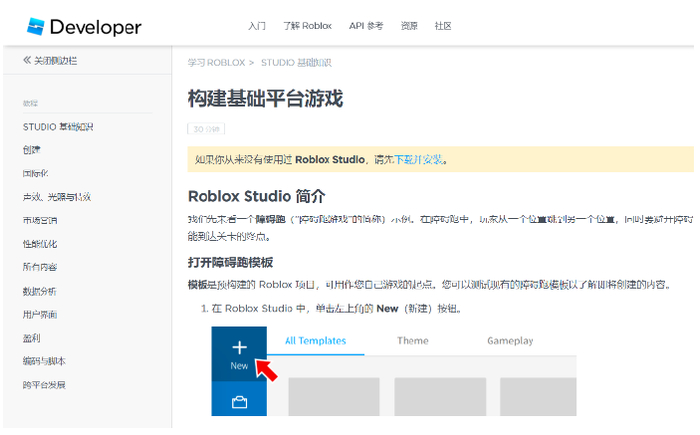
Task: Click the 学习 ROBLOX breadcrumb link
Action: 216,62
